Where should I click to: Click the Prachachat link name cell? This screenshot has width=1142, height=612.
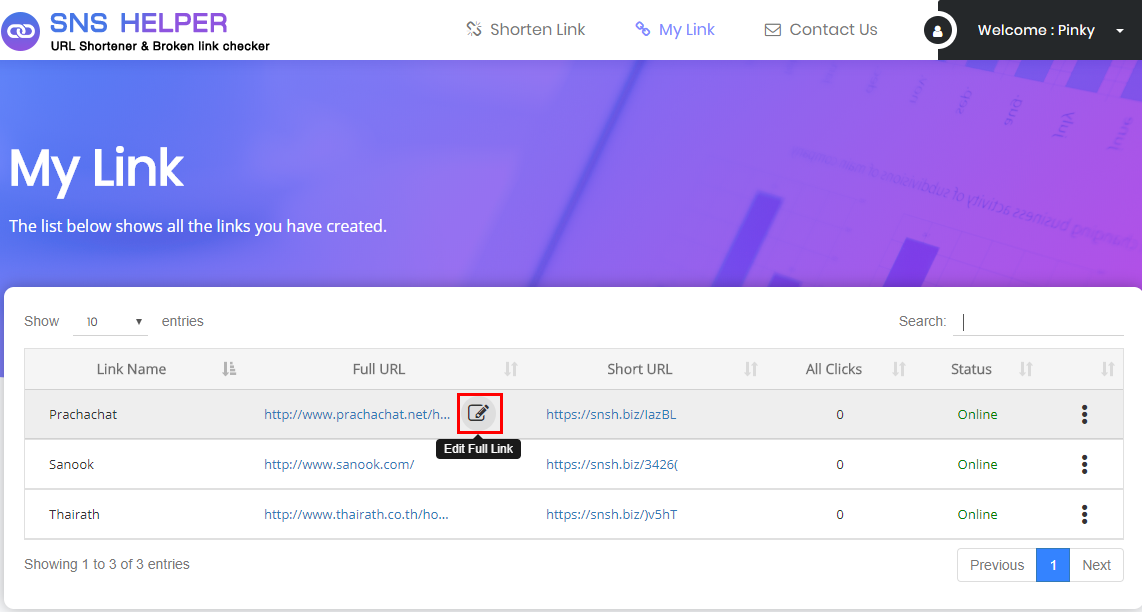83,415
